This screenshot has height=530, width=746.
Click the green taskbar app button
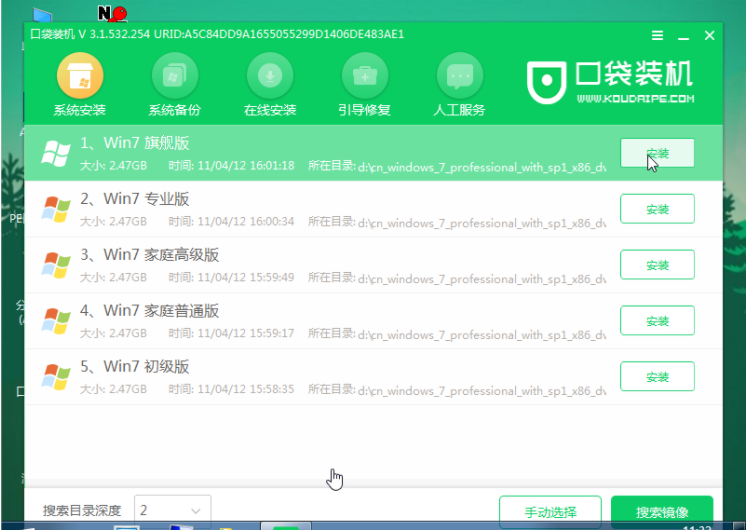[286, 526]
